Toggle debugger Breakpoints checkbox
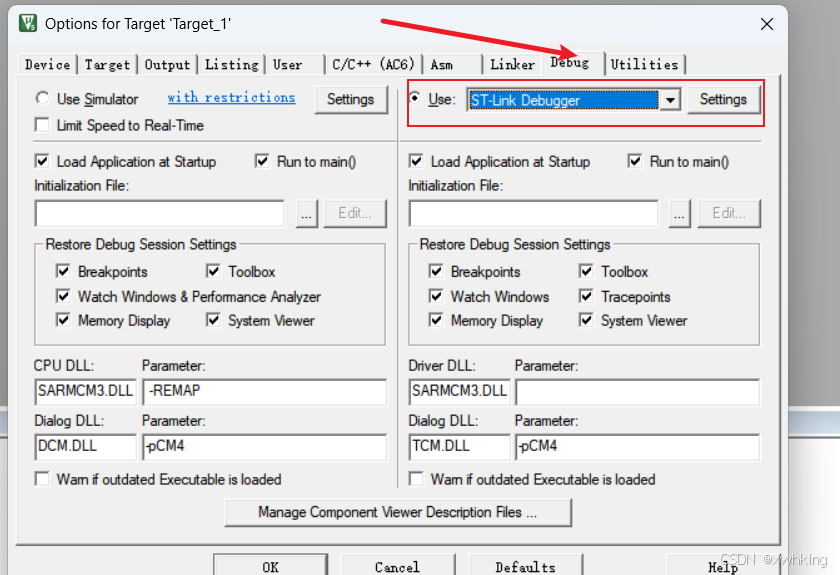840x575 pixels. pos(436,271)
